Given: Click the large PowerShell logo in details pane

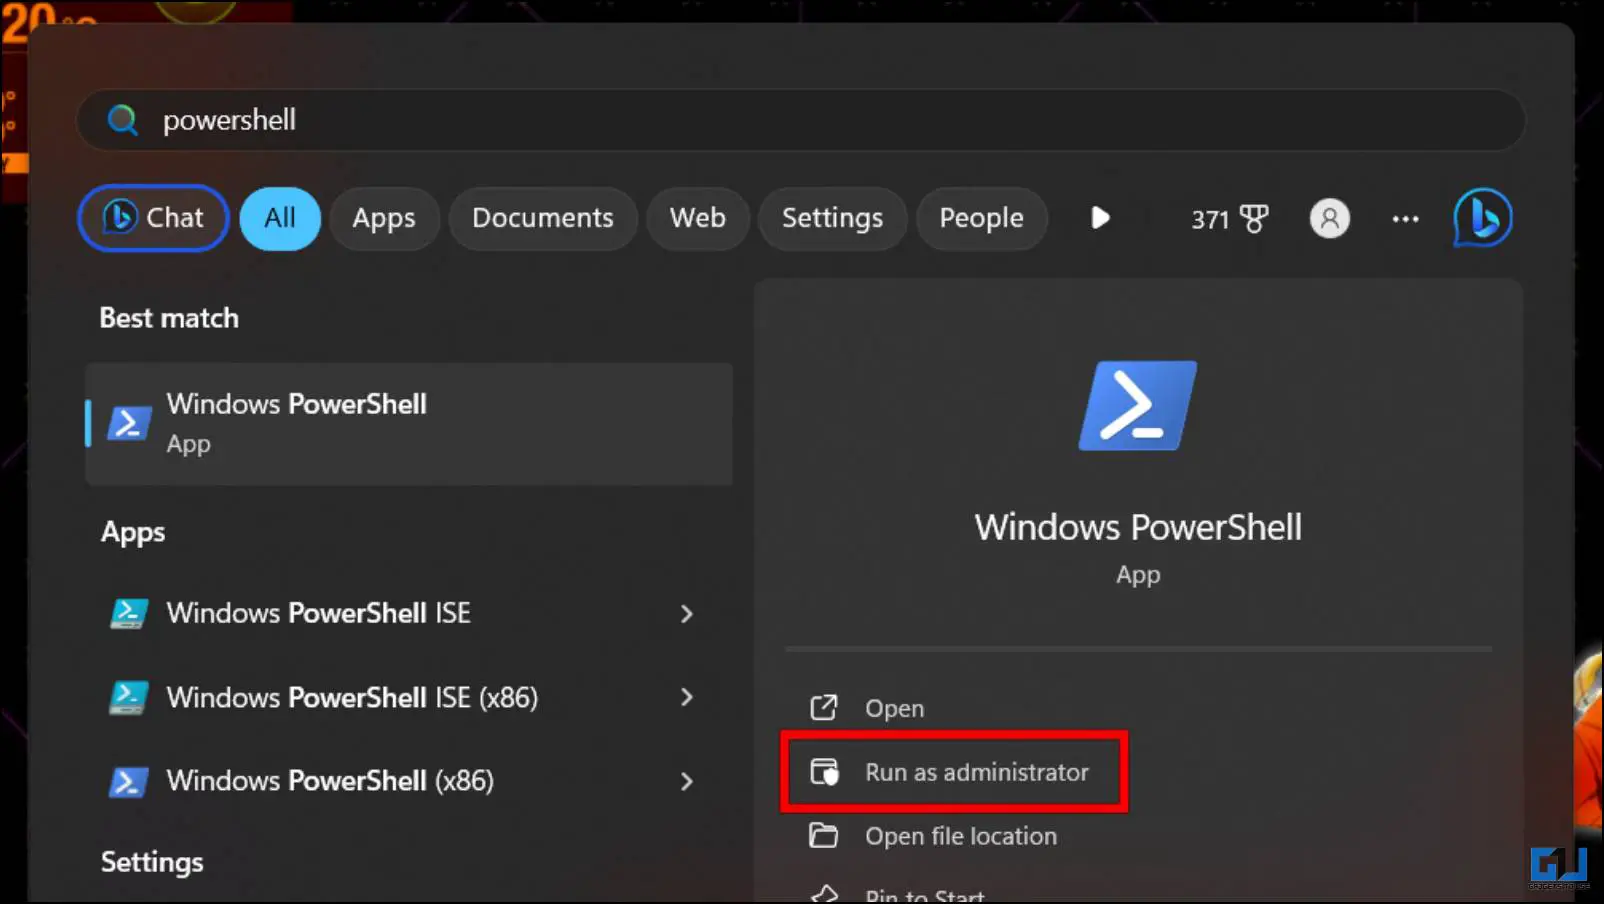Looking at the screenshot, I should tap(1138, 406).
